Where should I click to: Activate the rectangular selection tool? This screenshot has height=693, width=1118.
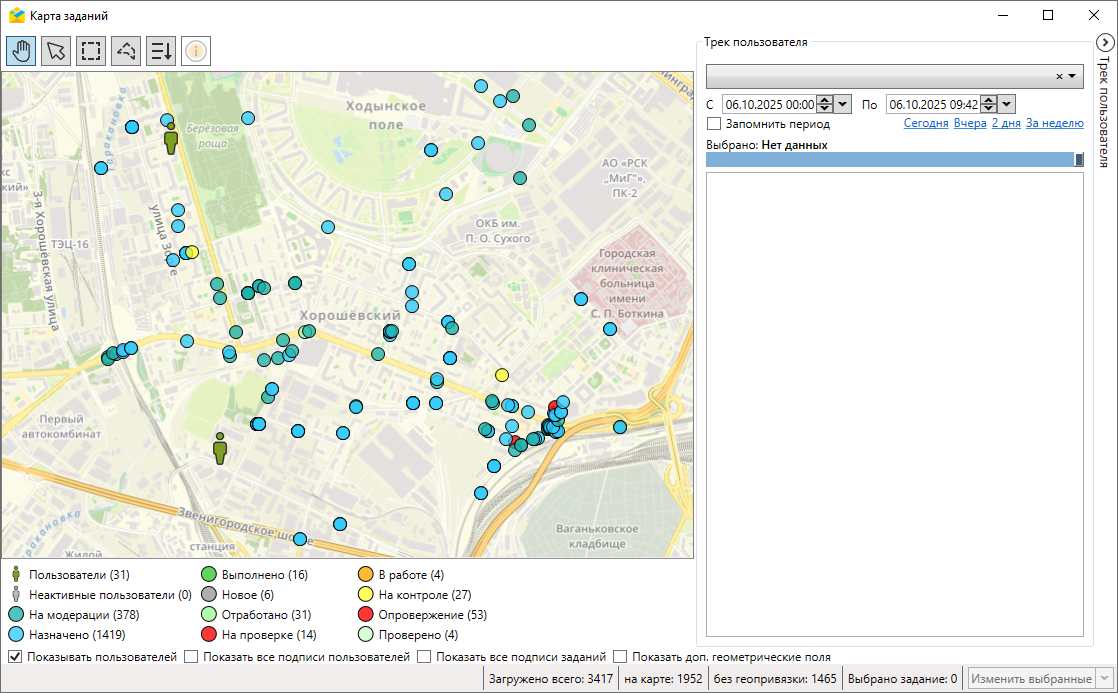[92, 50]
